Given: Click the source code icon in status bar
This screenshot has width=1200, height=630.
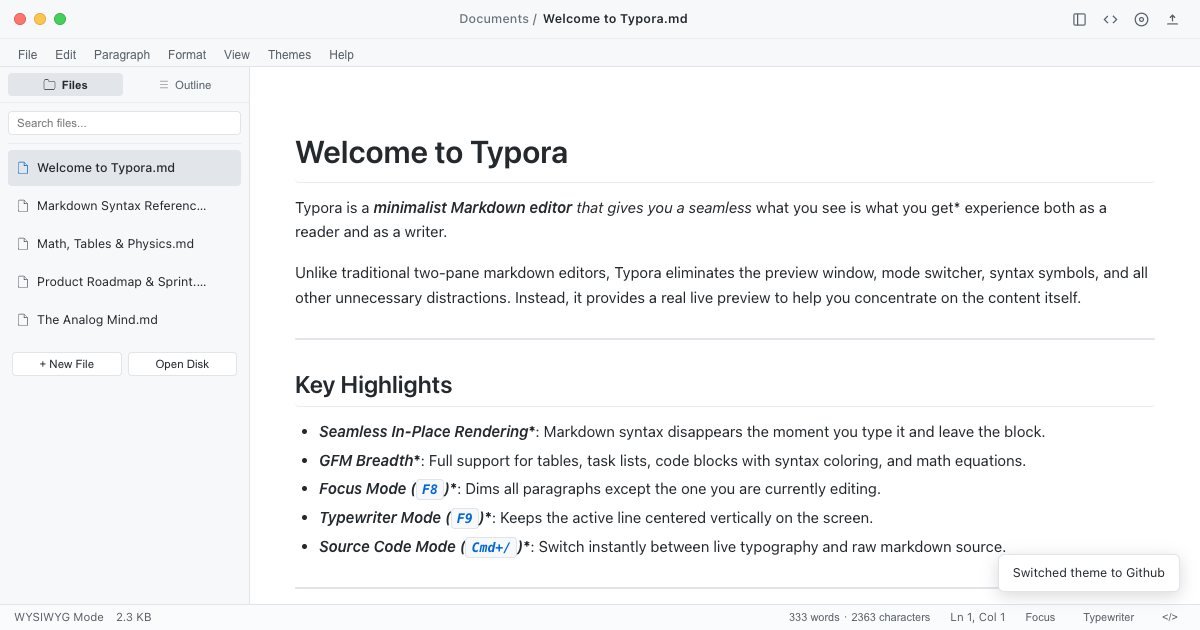Looking at the screenshot, I should coord(1169,617).
